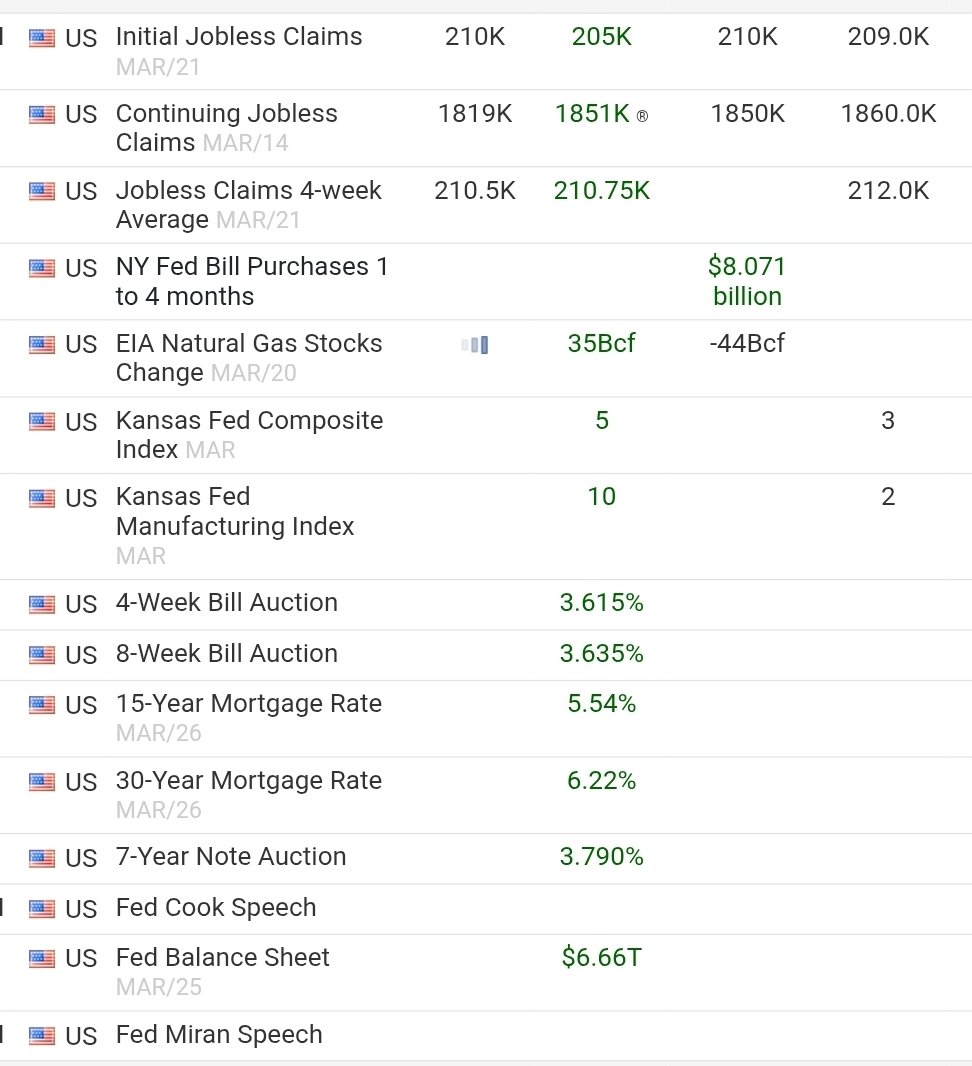Open 7-Year Note Auction link
The height and width of the screenshot is (1066, 972).
tap(231, 857)
